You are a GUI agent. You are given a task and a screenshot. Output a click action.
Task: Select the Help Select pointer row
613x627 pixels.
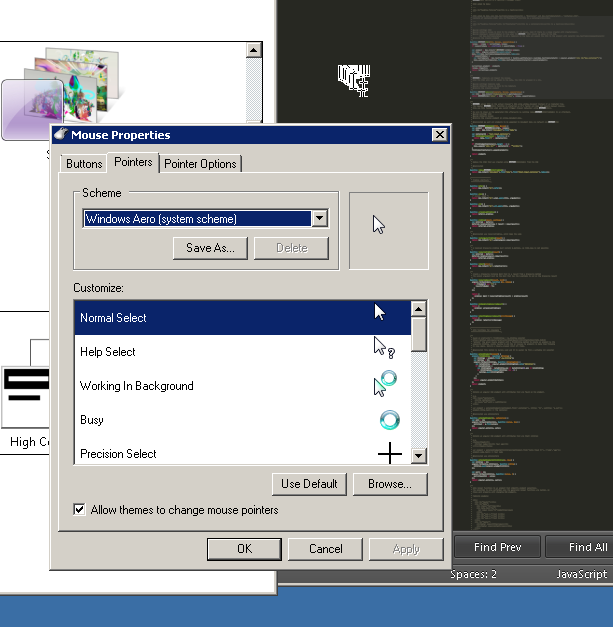[x=242, y=352]
